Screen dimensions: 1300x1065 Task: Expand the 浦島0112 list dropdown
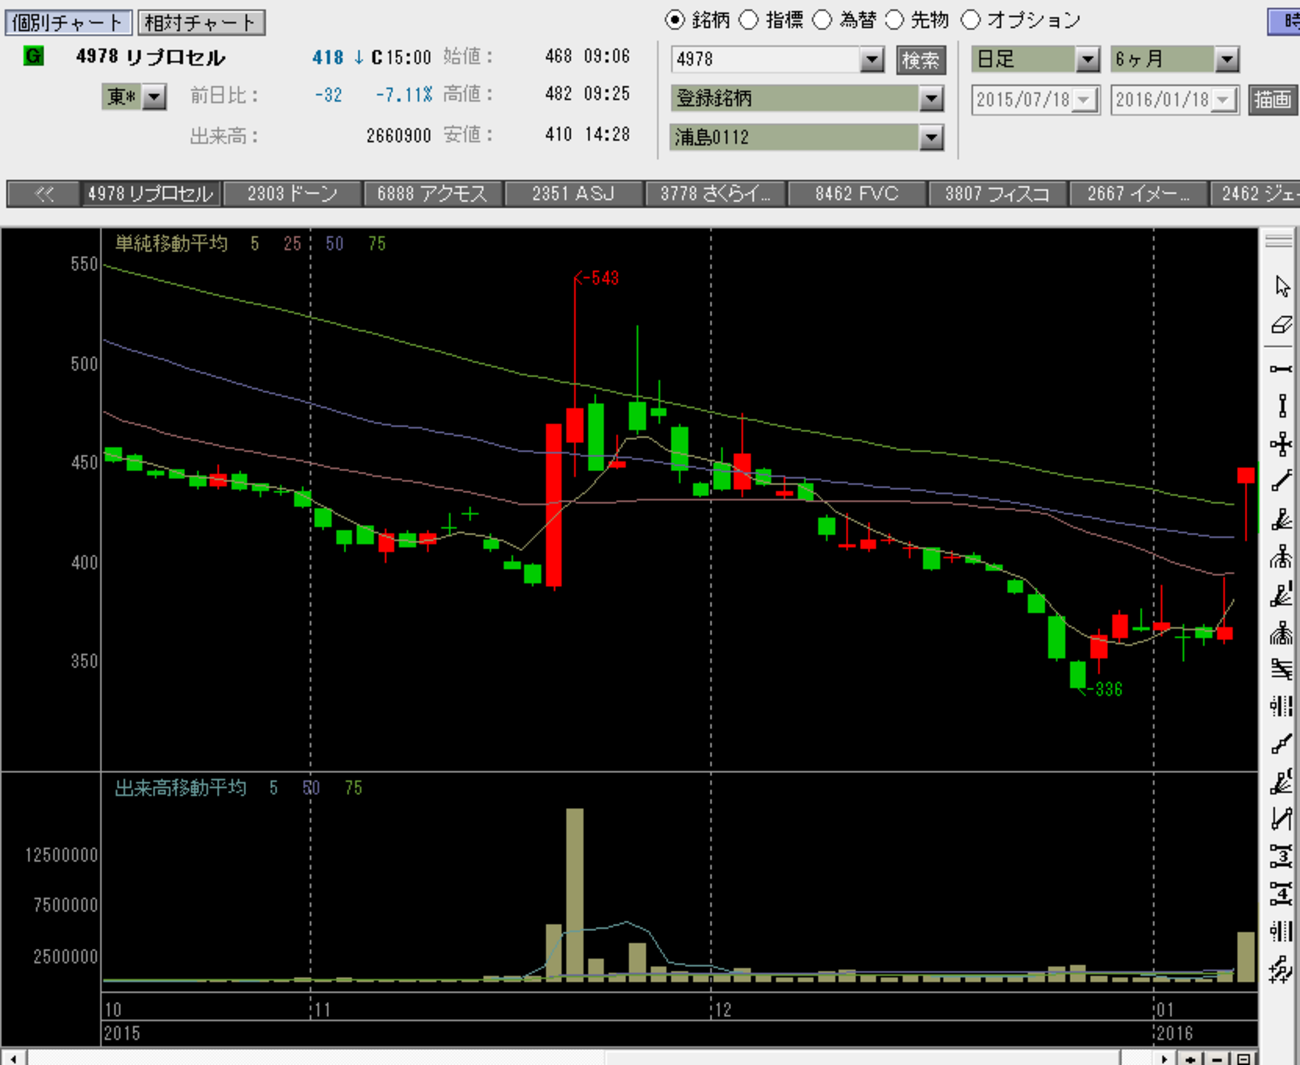pos(931,137)
